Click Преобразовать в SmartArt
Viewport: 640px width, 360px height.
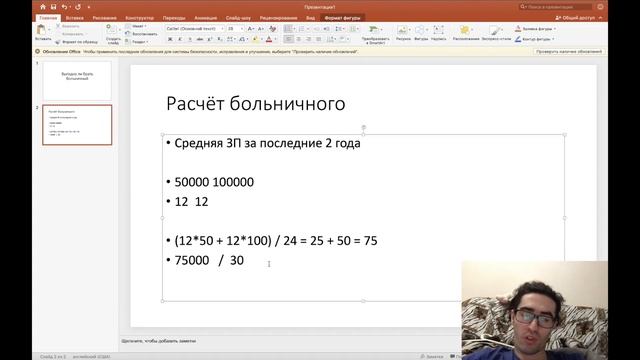point(375,34)
